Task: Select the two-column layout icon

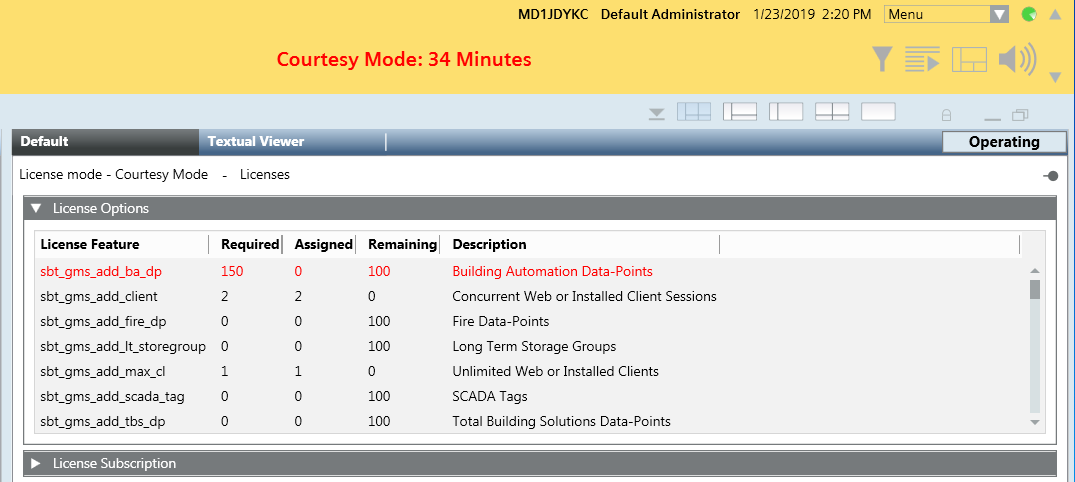Action: pyautogui.click(x=786, y=112)
